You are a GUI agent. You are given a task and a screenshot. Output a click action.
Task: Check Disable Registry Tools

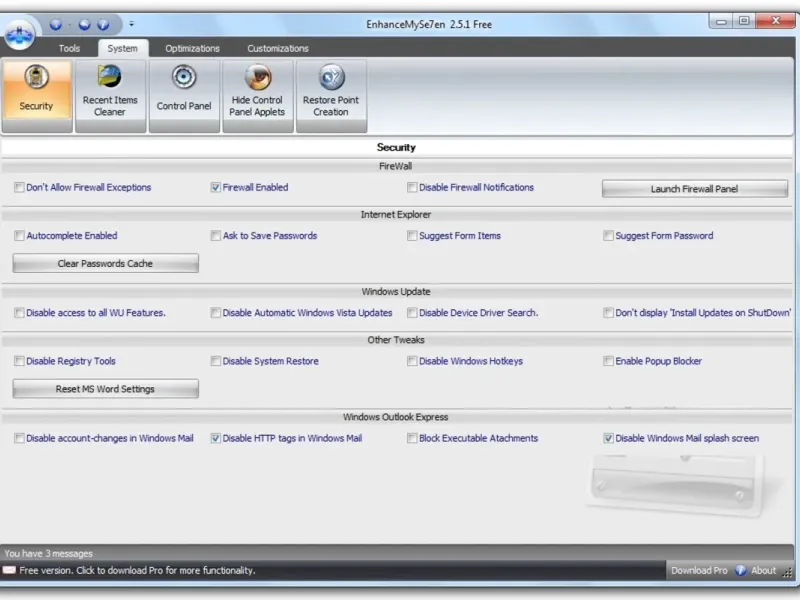19,361
